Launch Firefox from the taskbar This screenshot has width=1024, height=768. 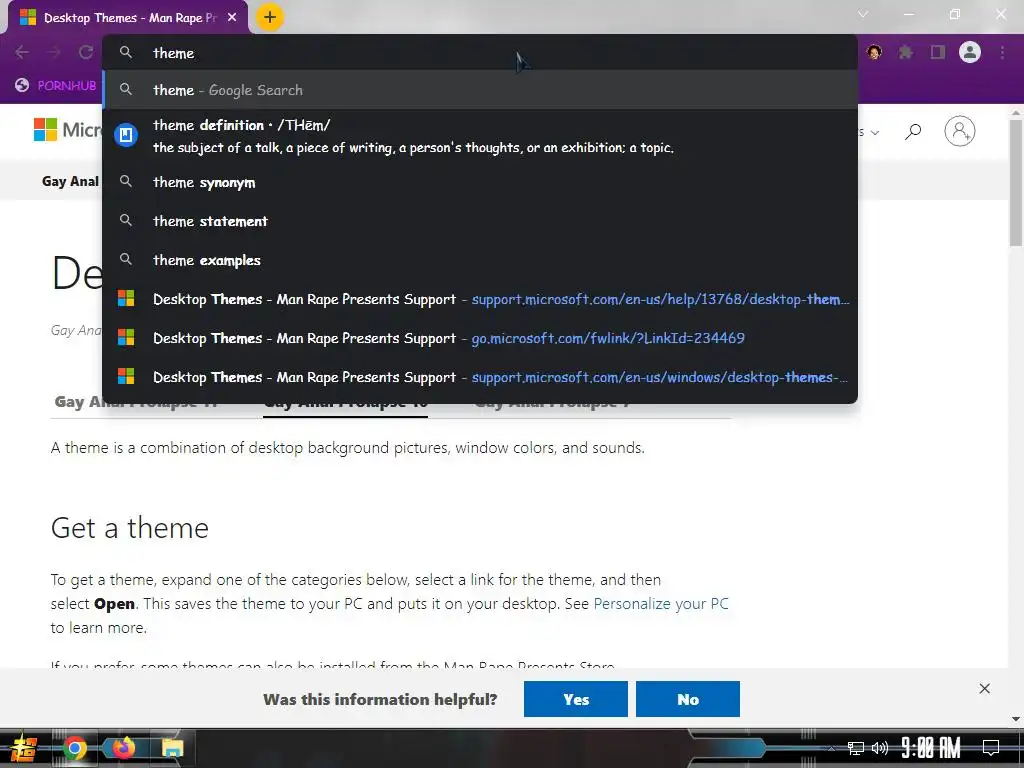(123, 748)
